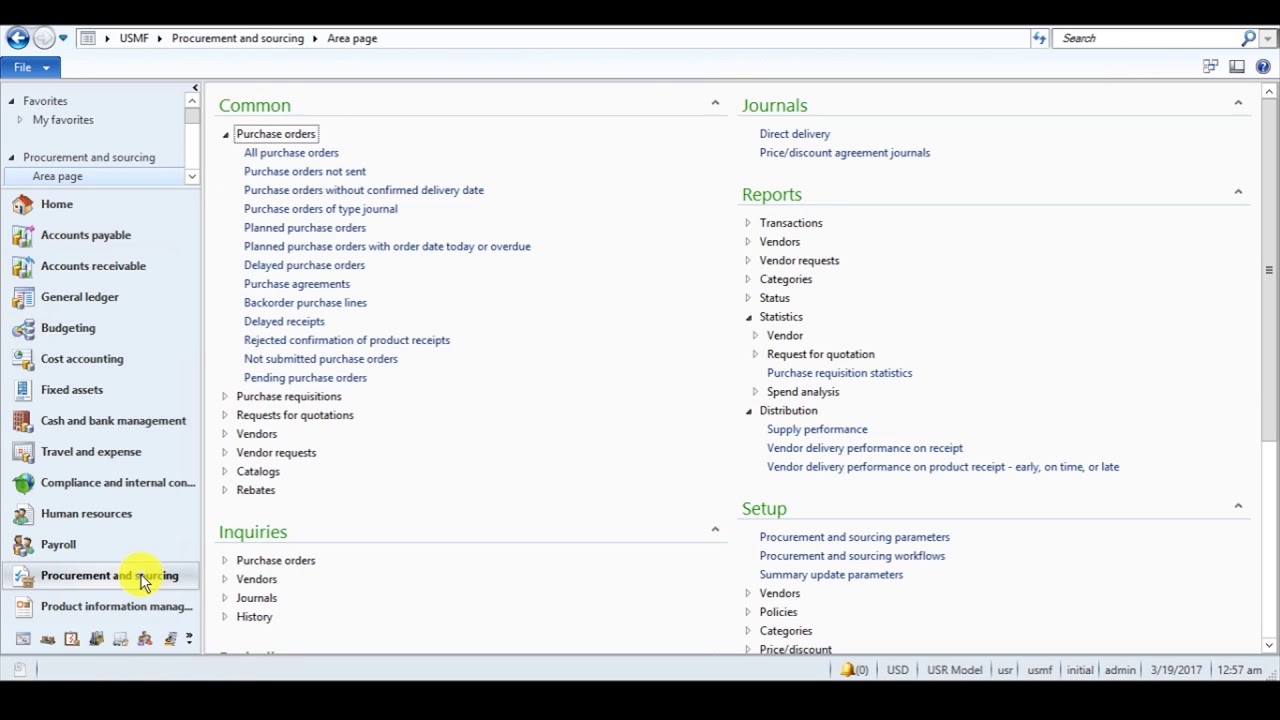Open the Area page dropdown in navigation pane
The width and height of the screenshot is (1280, 720).
tap(191, 177)
